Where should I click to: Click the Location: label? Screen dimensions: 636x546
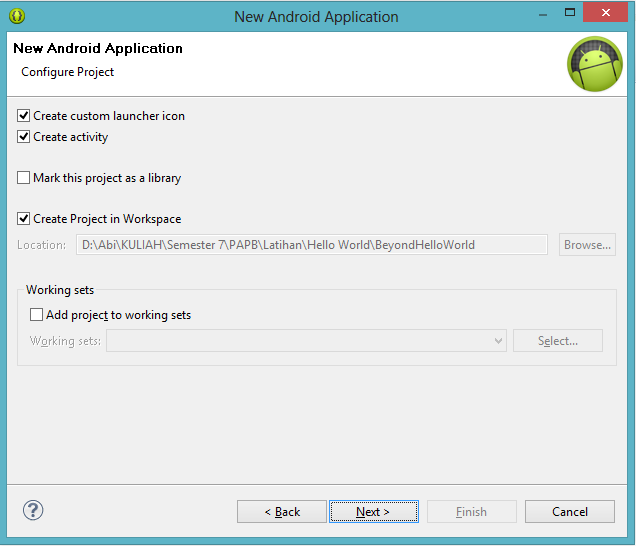point(41,245)
